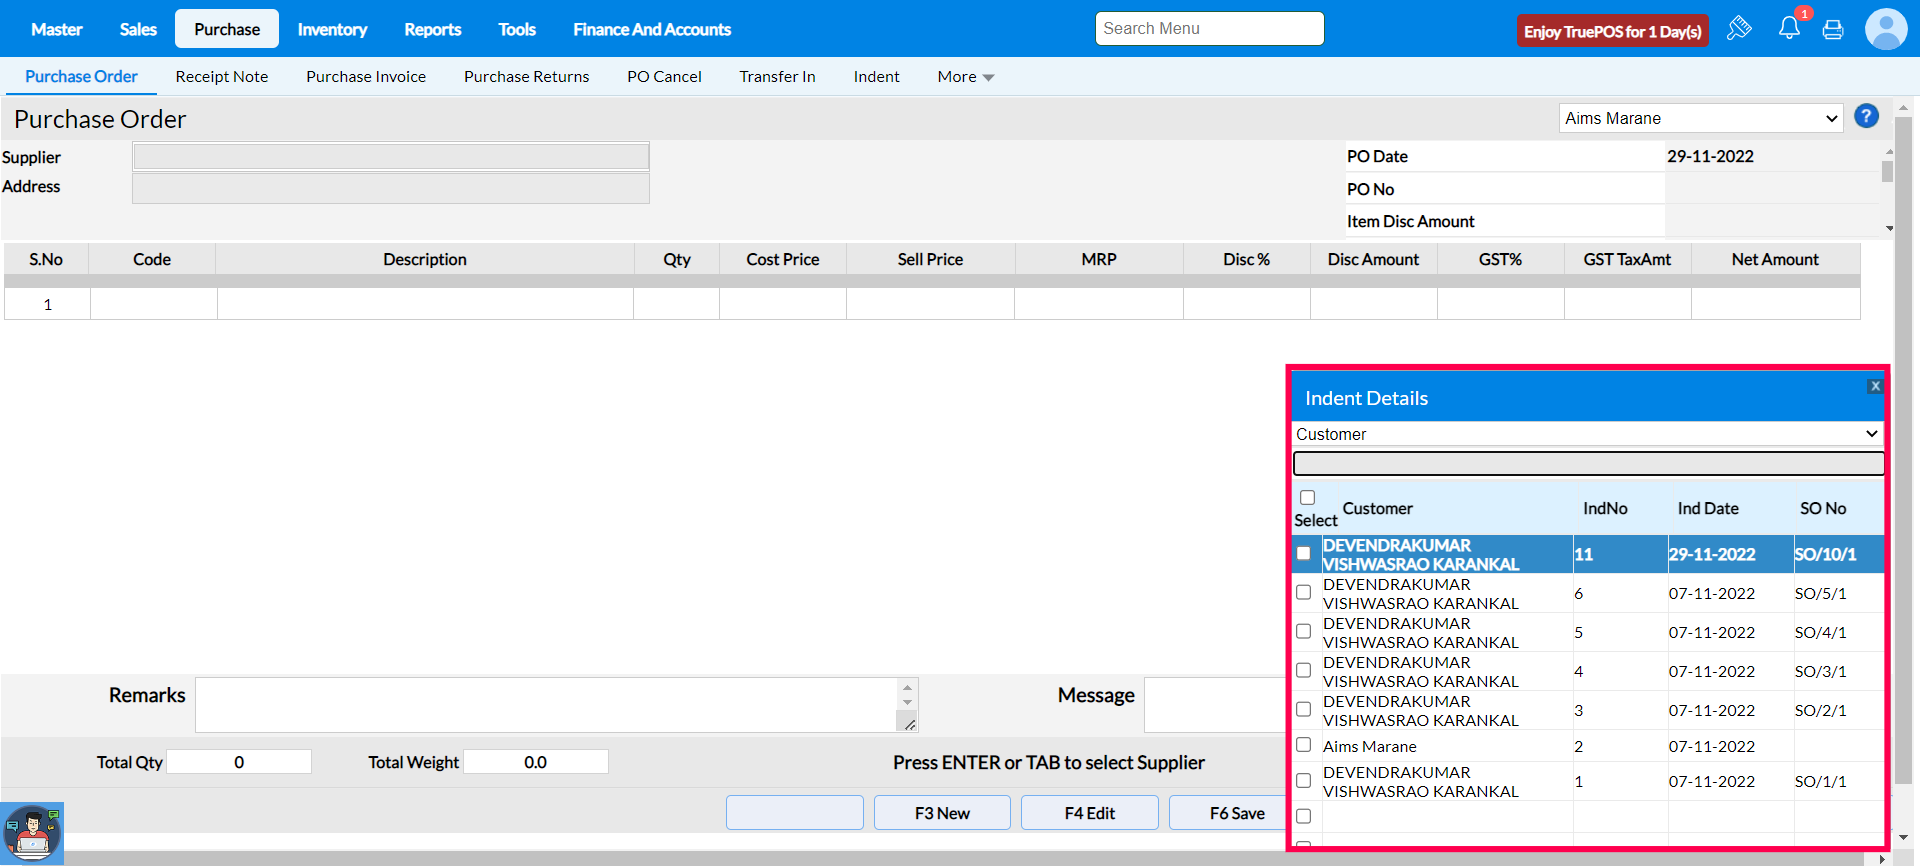Image resolution: width=1920 pixels, height=866 pixels.
Task: Click the Net Amount column header
Action: click(x=1775, y=259)
